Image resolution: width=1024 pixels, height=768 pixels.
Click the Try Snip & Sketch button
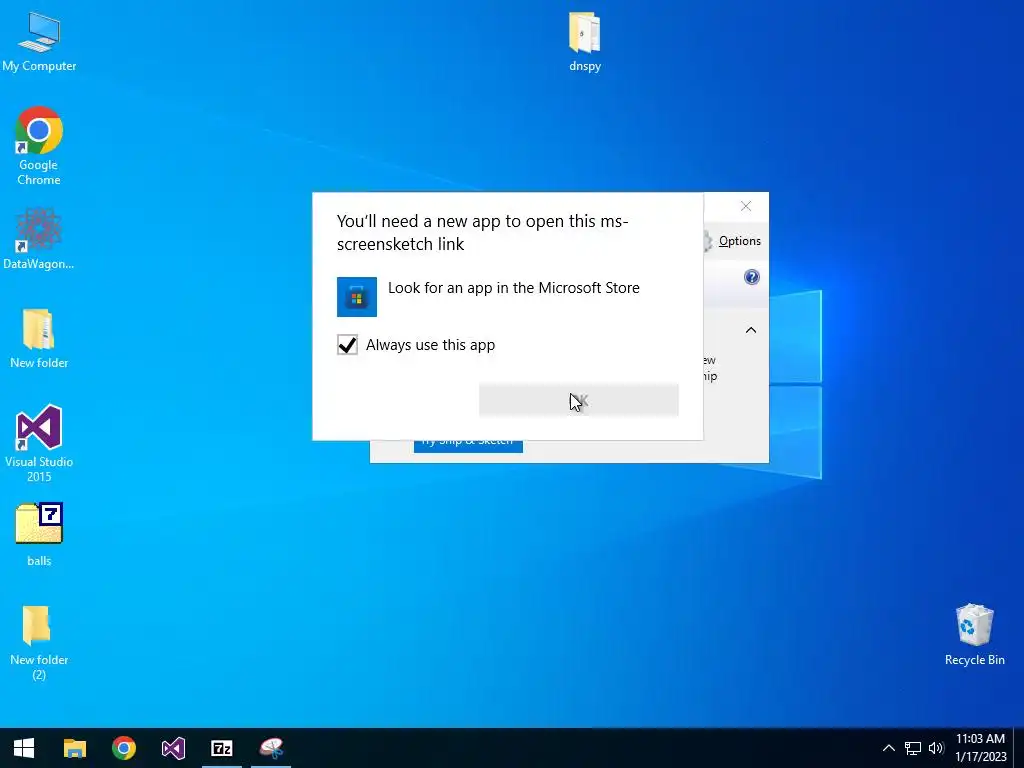pyautogui.click(x=468, y=445)
